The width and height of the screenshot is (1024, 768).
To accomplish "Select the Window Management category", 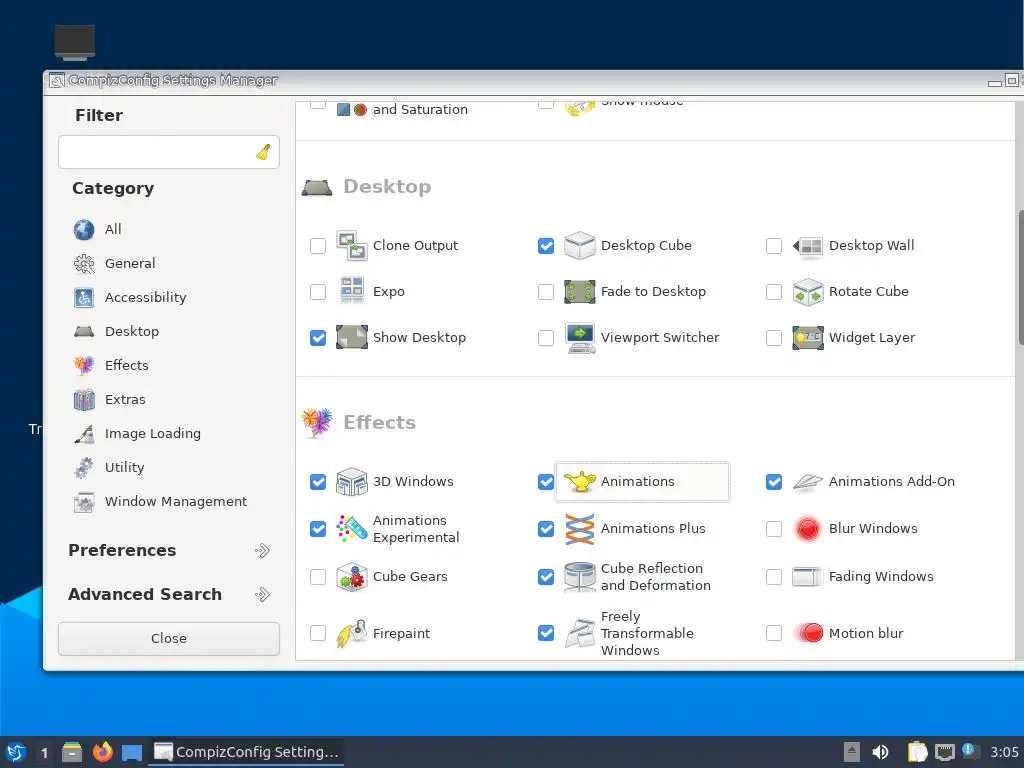I will pos(160,502).
